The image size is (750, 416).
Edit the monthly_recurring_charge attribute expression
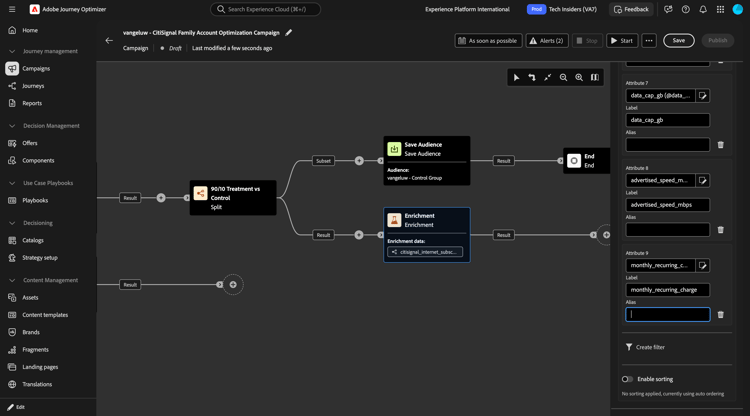tap(703, 265)
